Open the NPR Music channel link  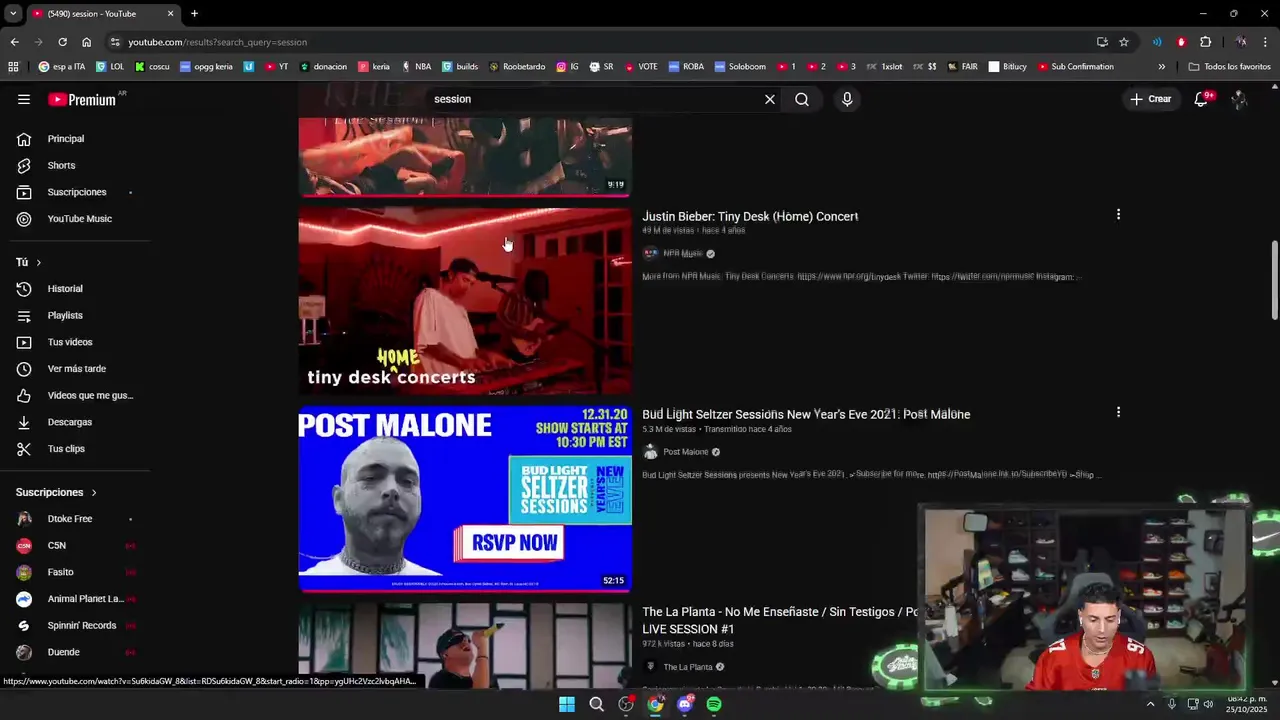point(683,254)
